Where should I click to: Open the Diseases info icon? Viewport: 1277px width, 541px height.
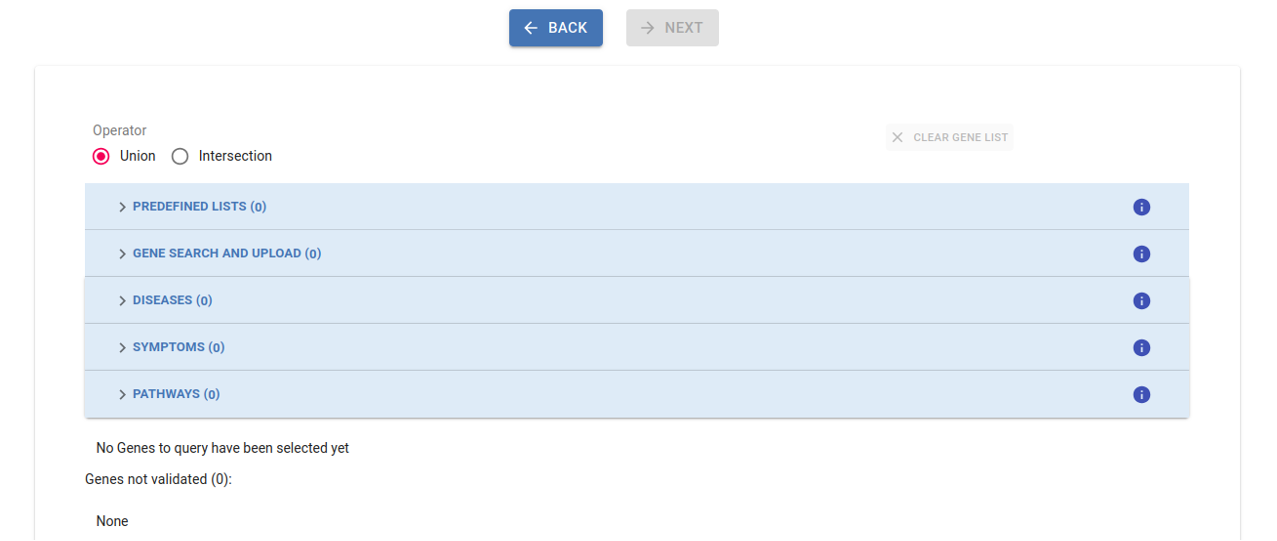1141,301
